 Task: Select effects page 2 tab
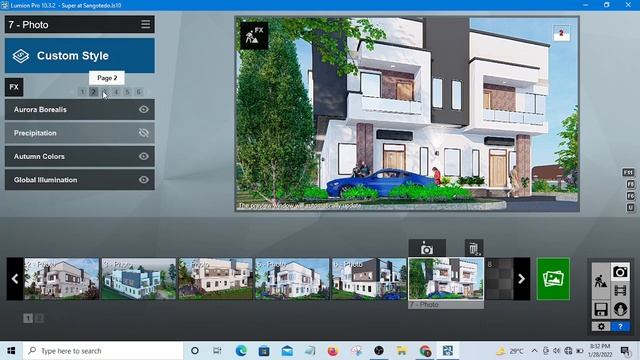tap(93, 92)
